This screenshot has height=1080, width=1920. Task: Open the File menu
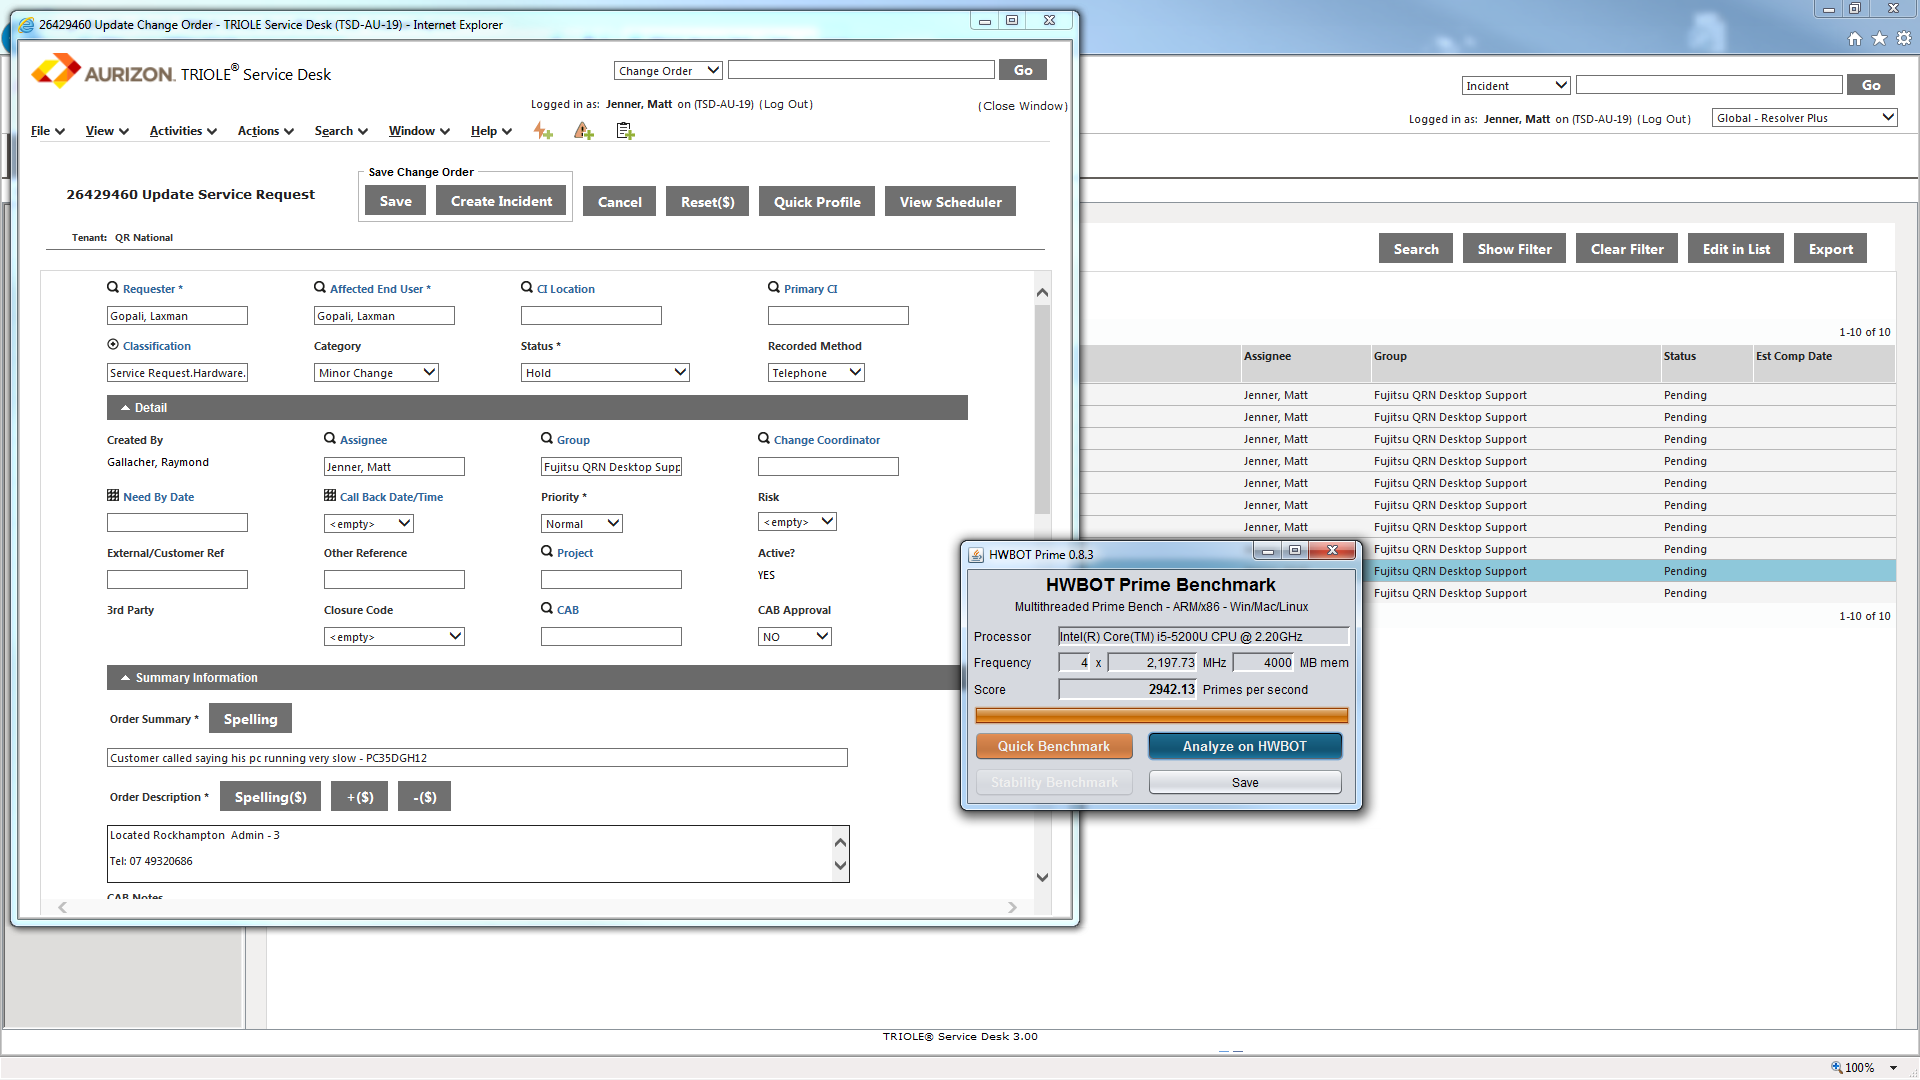[x=48, y=131]
